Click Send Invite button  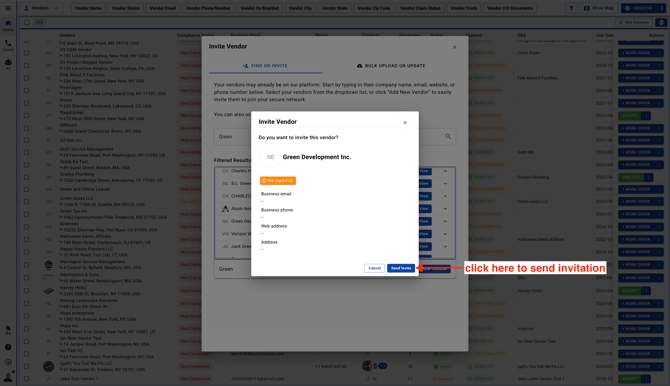pos(401,268)
